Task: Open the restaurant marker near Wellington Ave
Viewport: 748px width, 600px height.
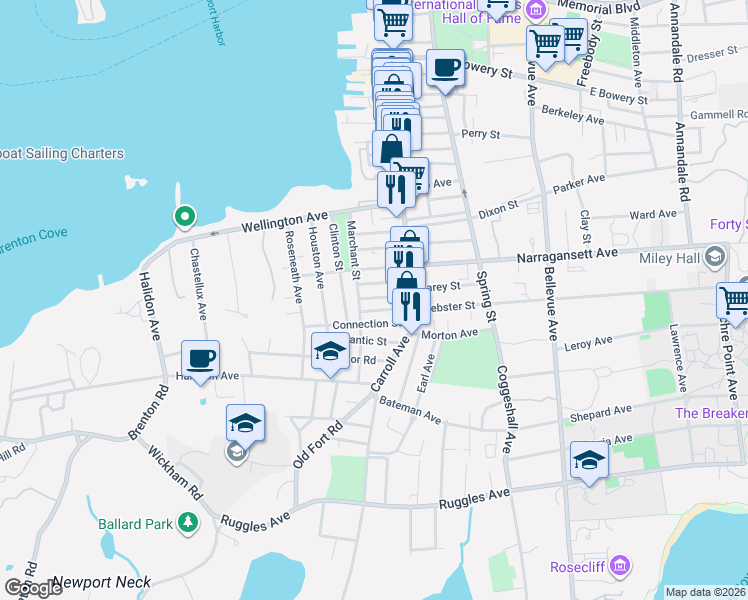Action: [x=396, y=190]
